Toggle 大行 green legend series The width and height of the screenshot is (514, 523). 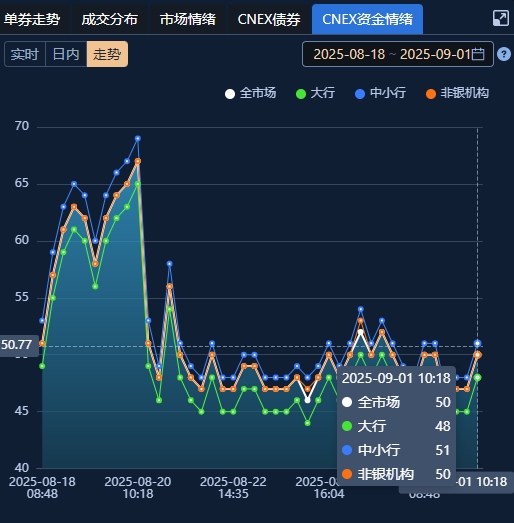click(315, 93)
